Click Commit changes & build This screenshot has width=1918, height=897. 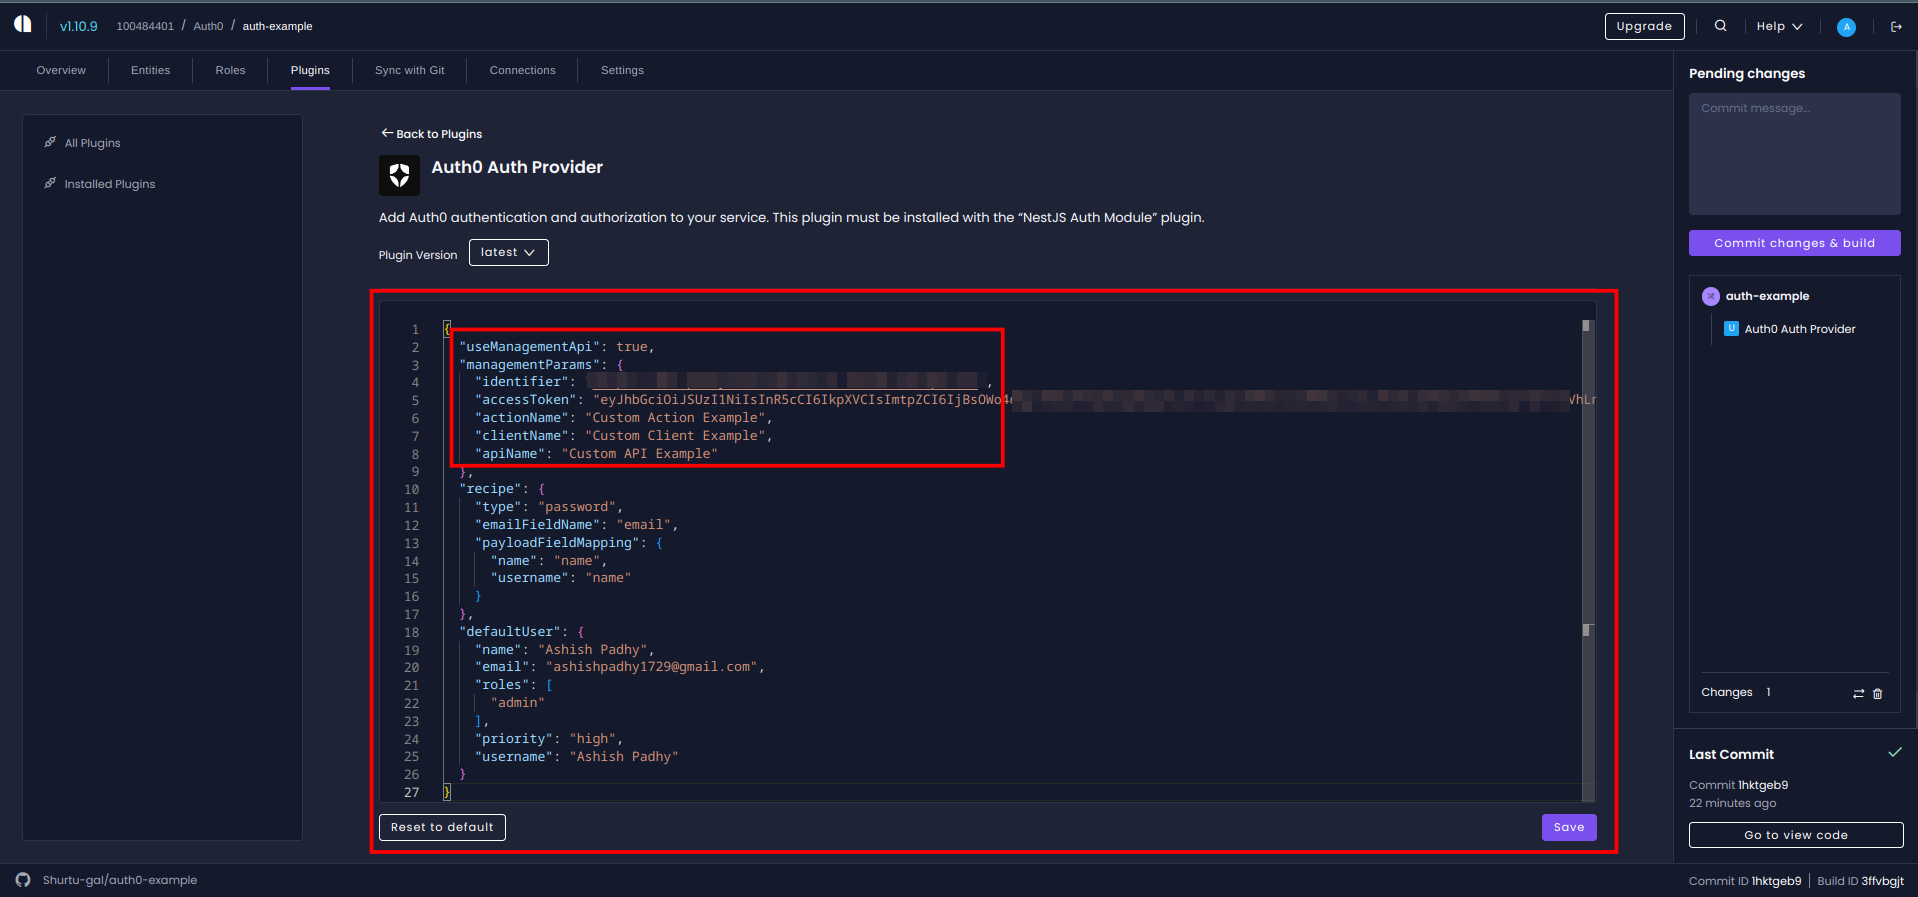pos(1794,243)
